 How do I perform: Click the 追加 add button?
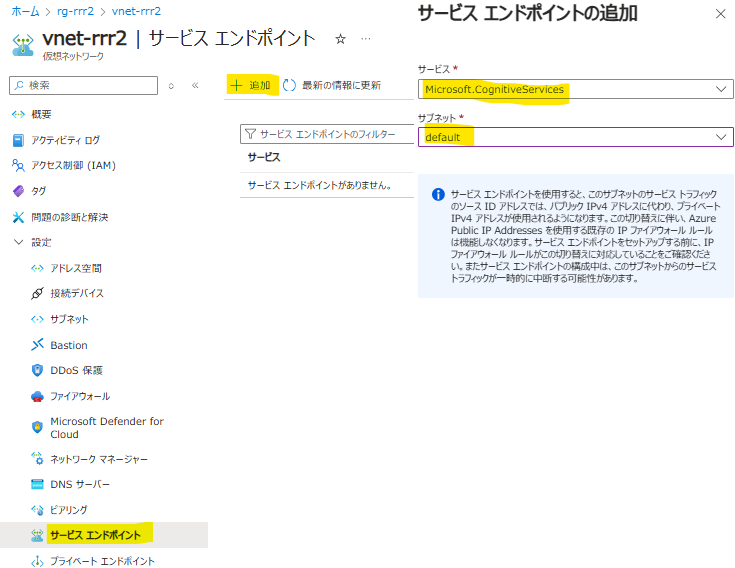pos(252,85)
